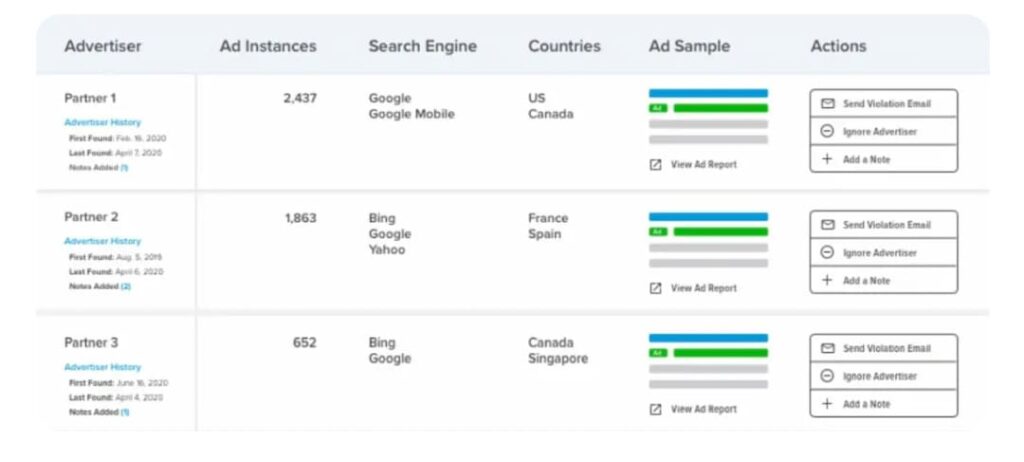Click plus icon to add note for Partner 1

point(827,159)
